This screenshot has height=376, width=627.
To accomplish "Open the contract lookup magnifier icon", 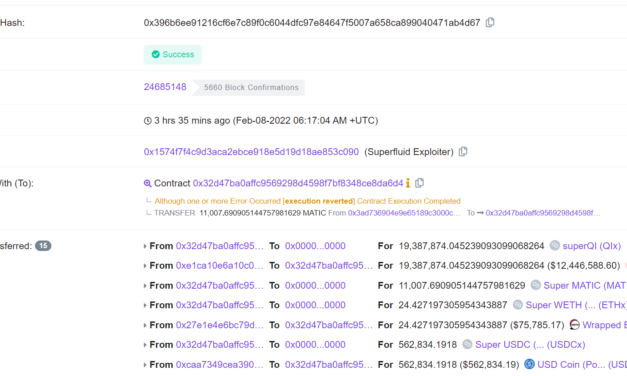I will coord(148,183).
